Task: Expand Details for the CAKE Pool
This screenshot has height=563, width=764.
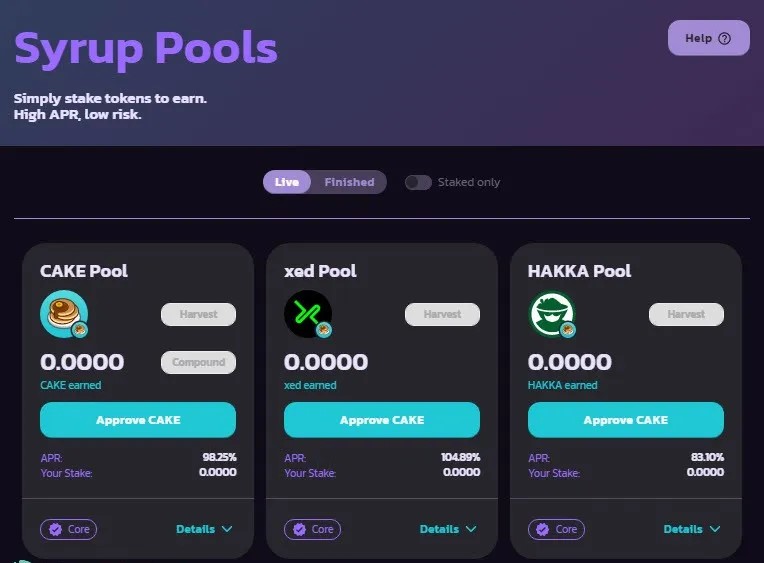Action: point(204,529)
